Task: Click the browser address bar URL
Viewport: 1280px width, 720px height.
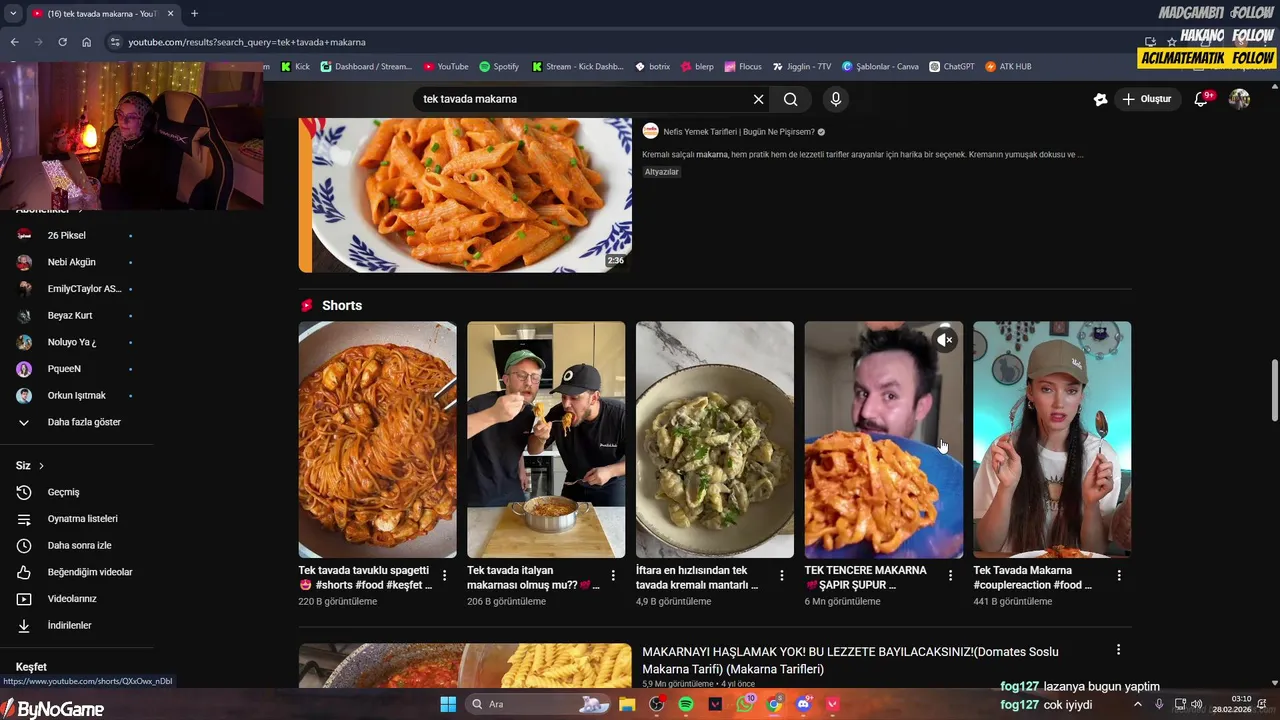Action: coord(247,42)
